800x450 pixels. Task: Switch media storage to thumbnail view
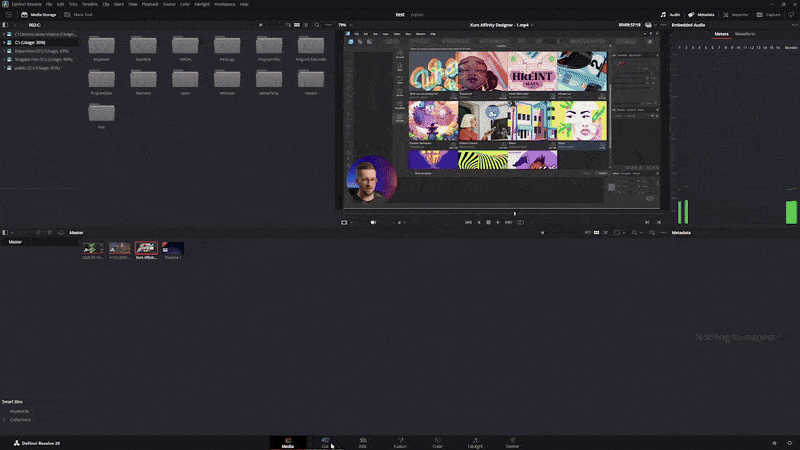pos(297,25)
